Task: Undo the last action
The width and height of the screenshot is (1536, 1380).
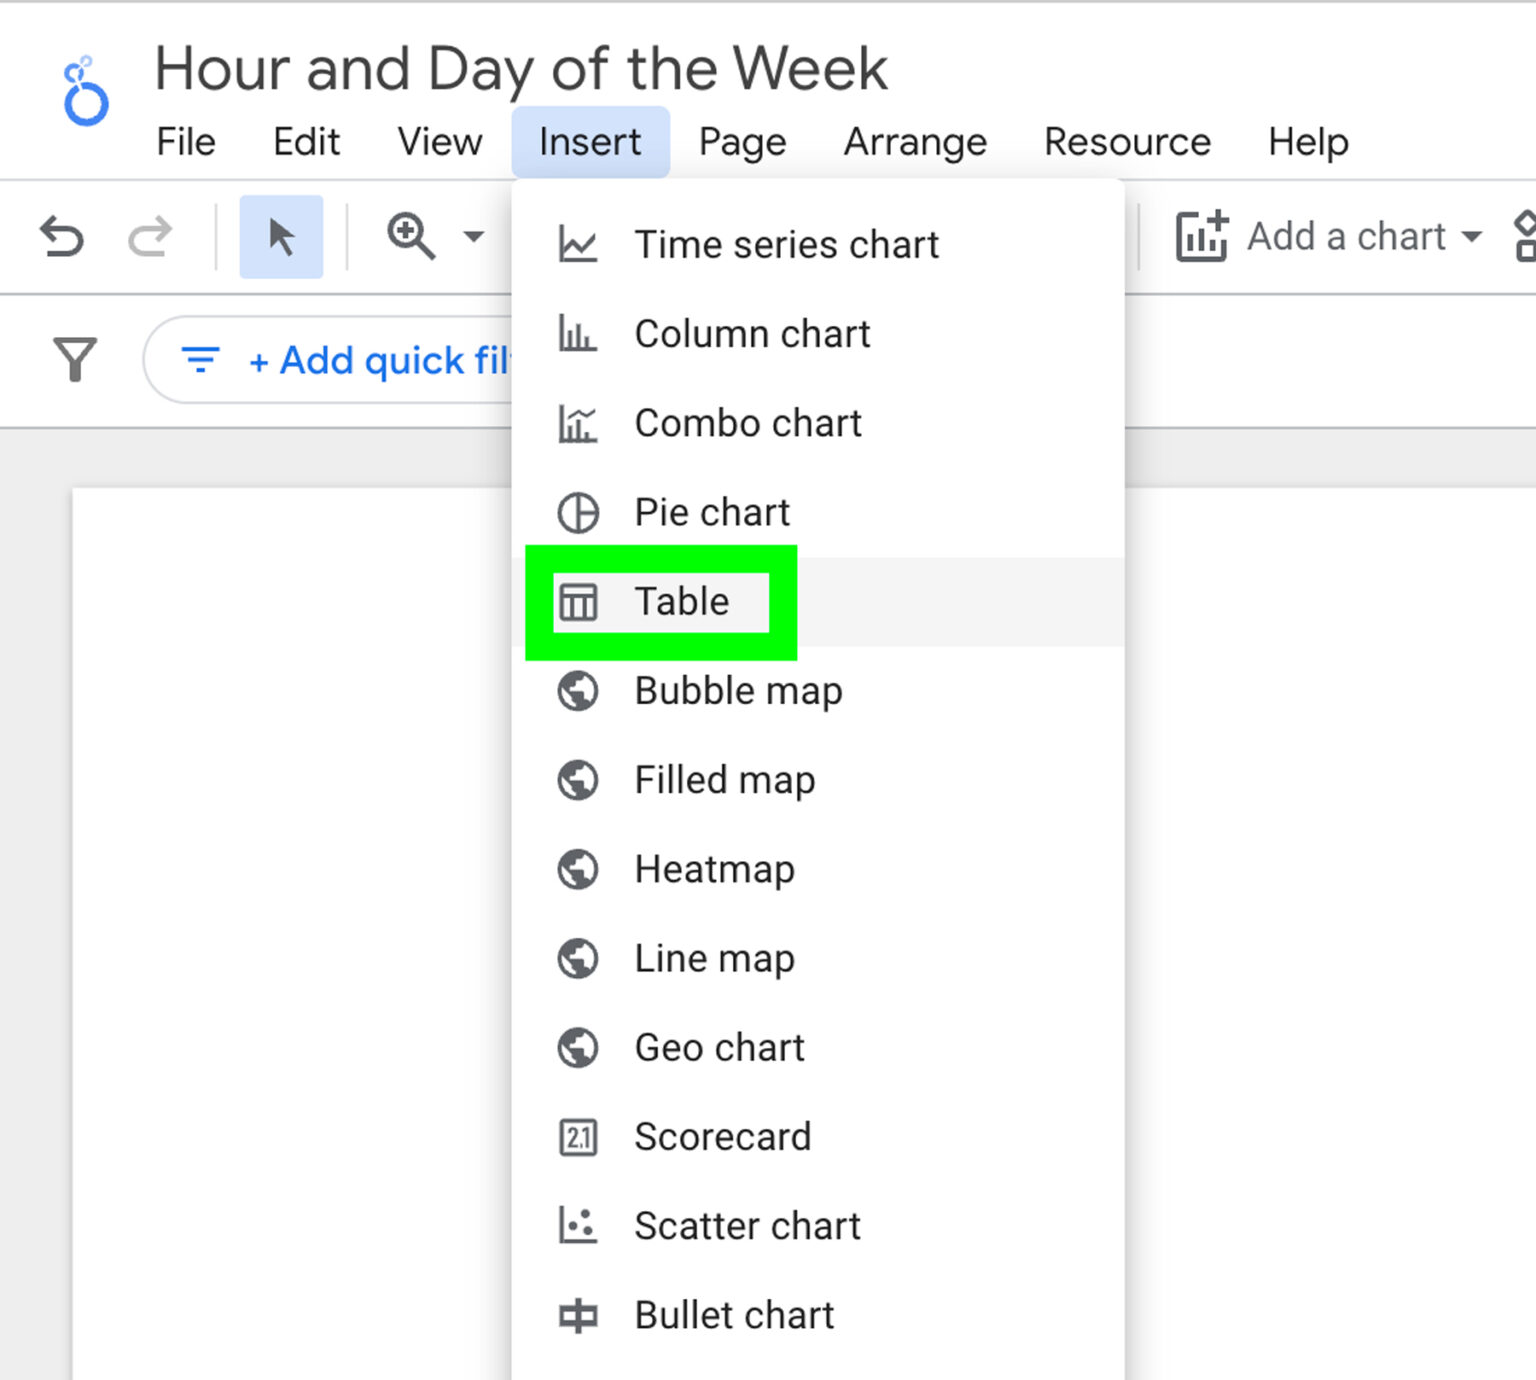Action: 62,237
